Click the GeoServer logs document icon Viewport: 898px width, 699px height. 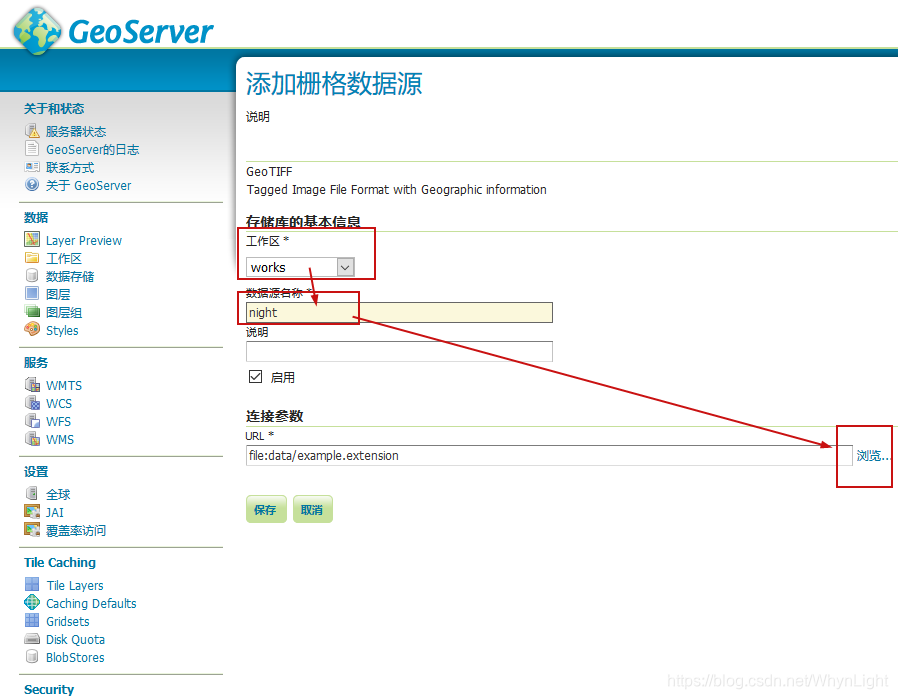[x=32, y=149]
